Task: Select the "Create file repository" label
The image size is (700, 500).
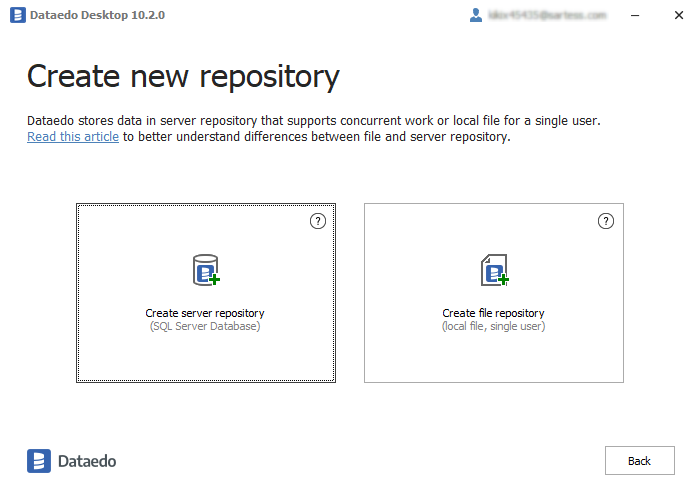Action: point(493,313)
